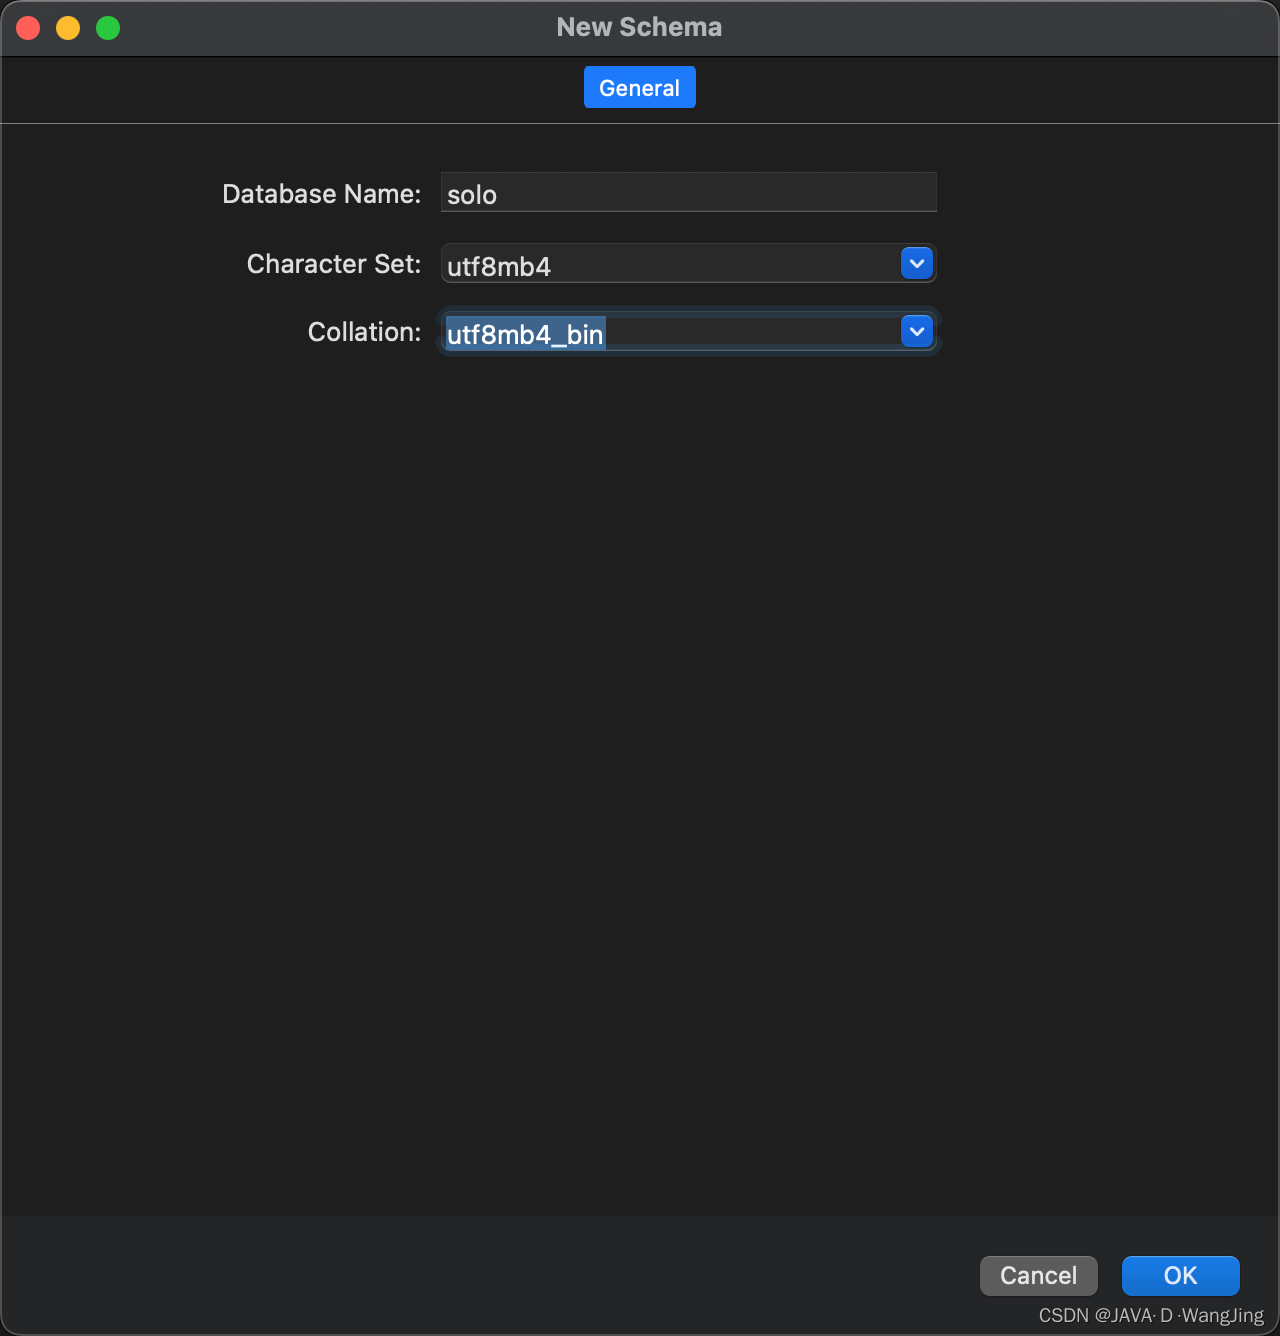Click the green zoom traffic light
The image size is (1280, 1336).
(x=107, y=27)
